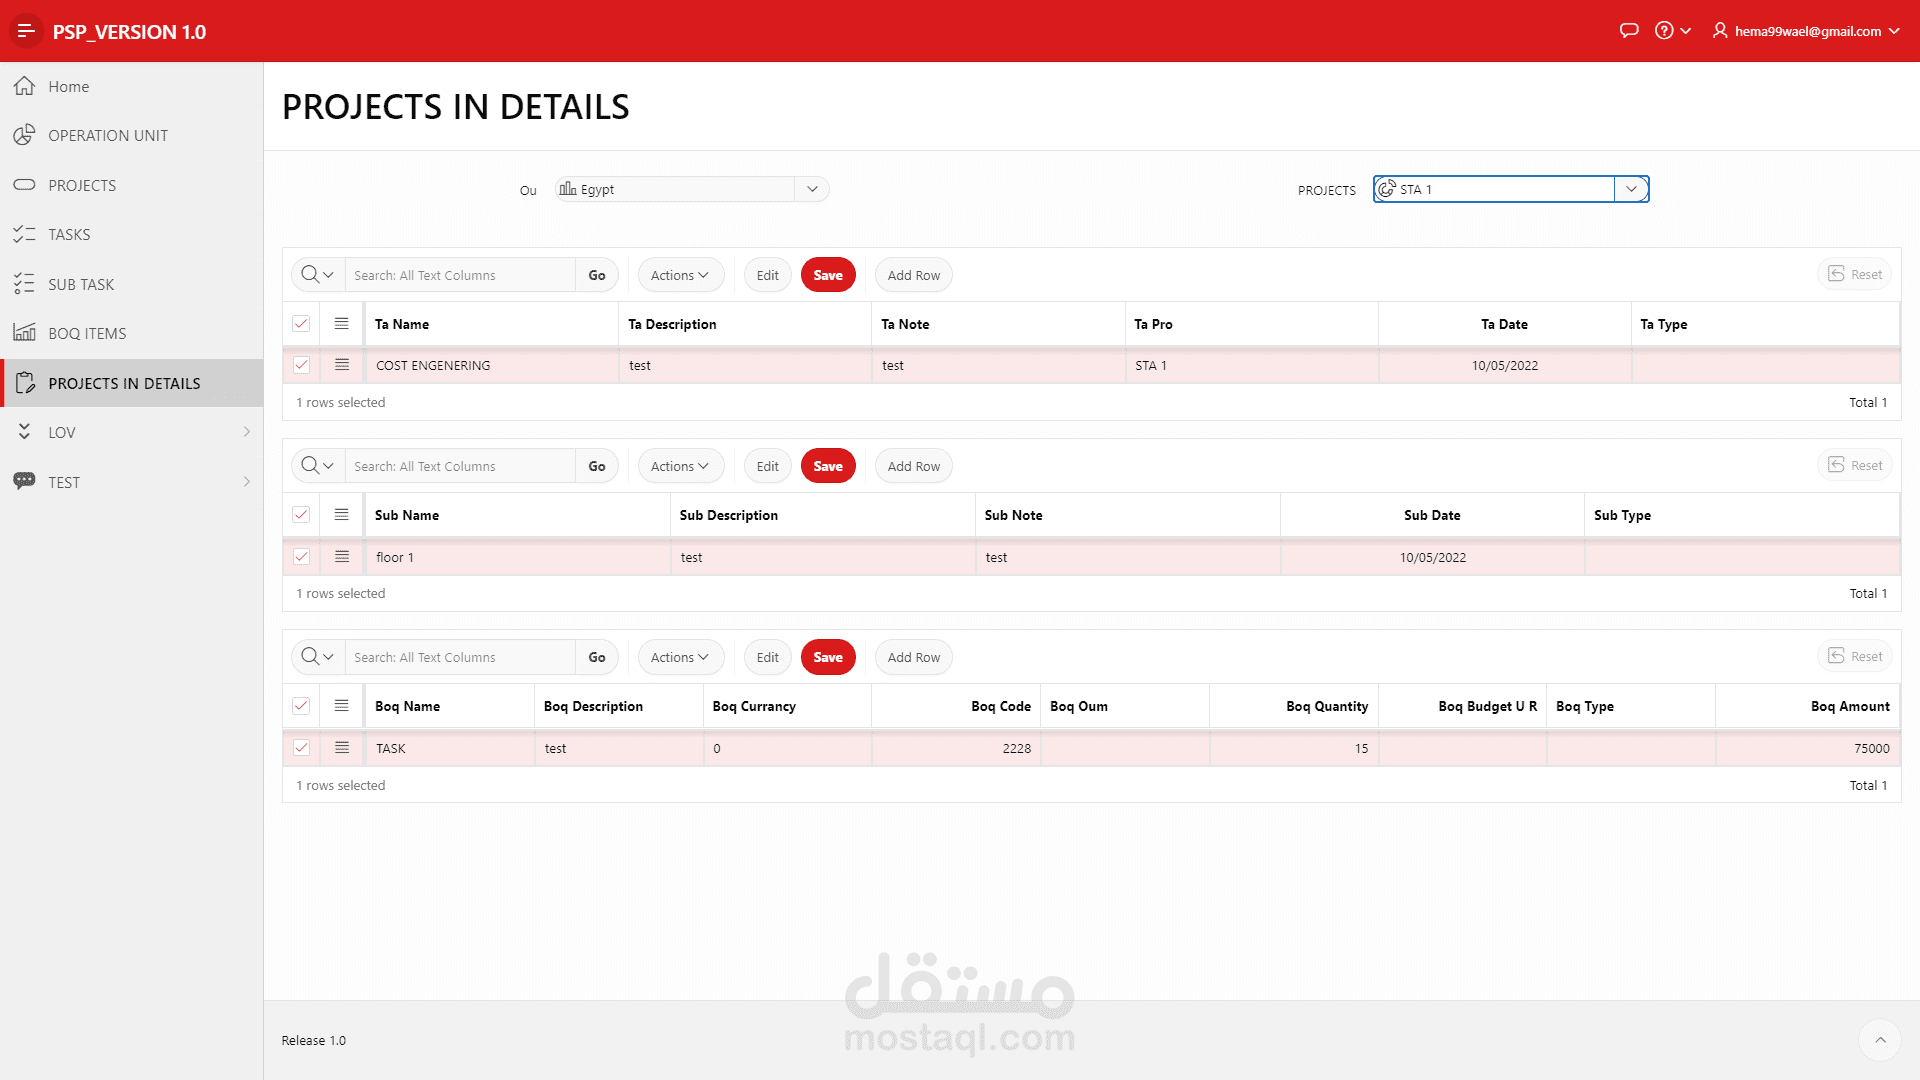Click the help question mark icon
1920x1080 pixels.
tap(1664, 31)
